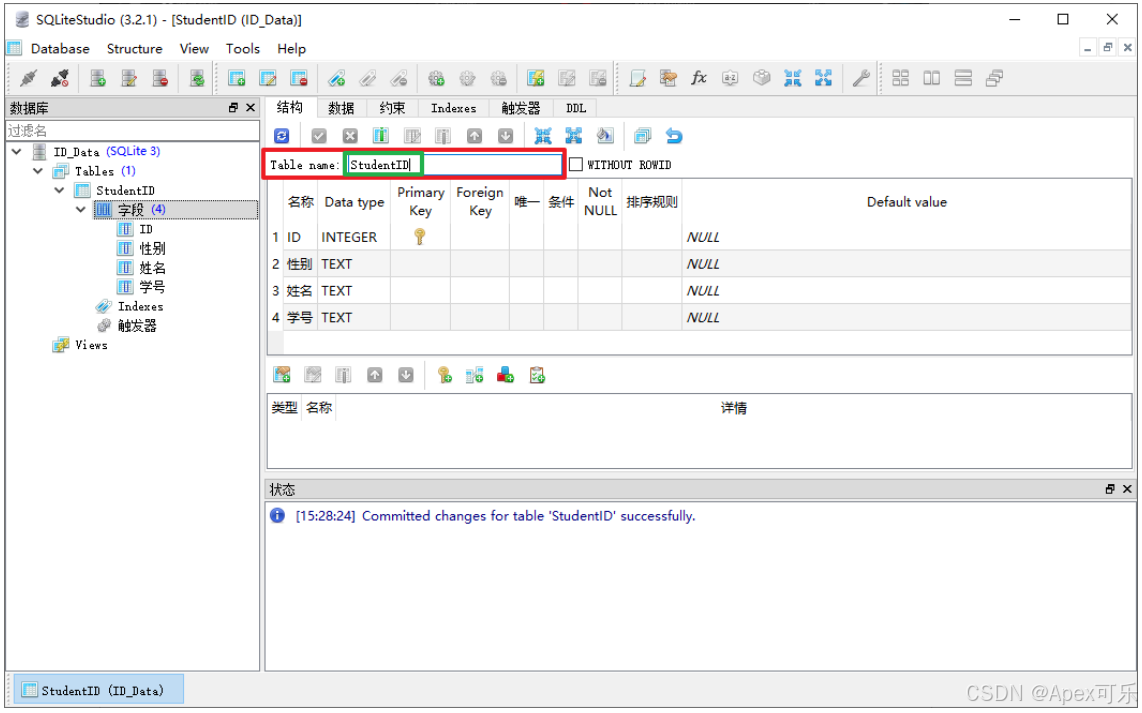The height and width of the screenshot is (713, 1142).
Task: Switch to the 触发器 tab
Action: coord(521,109)
